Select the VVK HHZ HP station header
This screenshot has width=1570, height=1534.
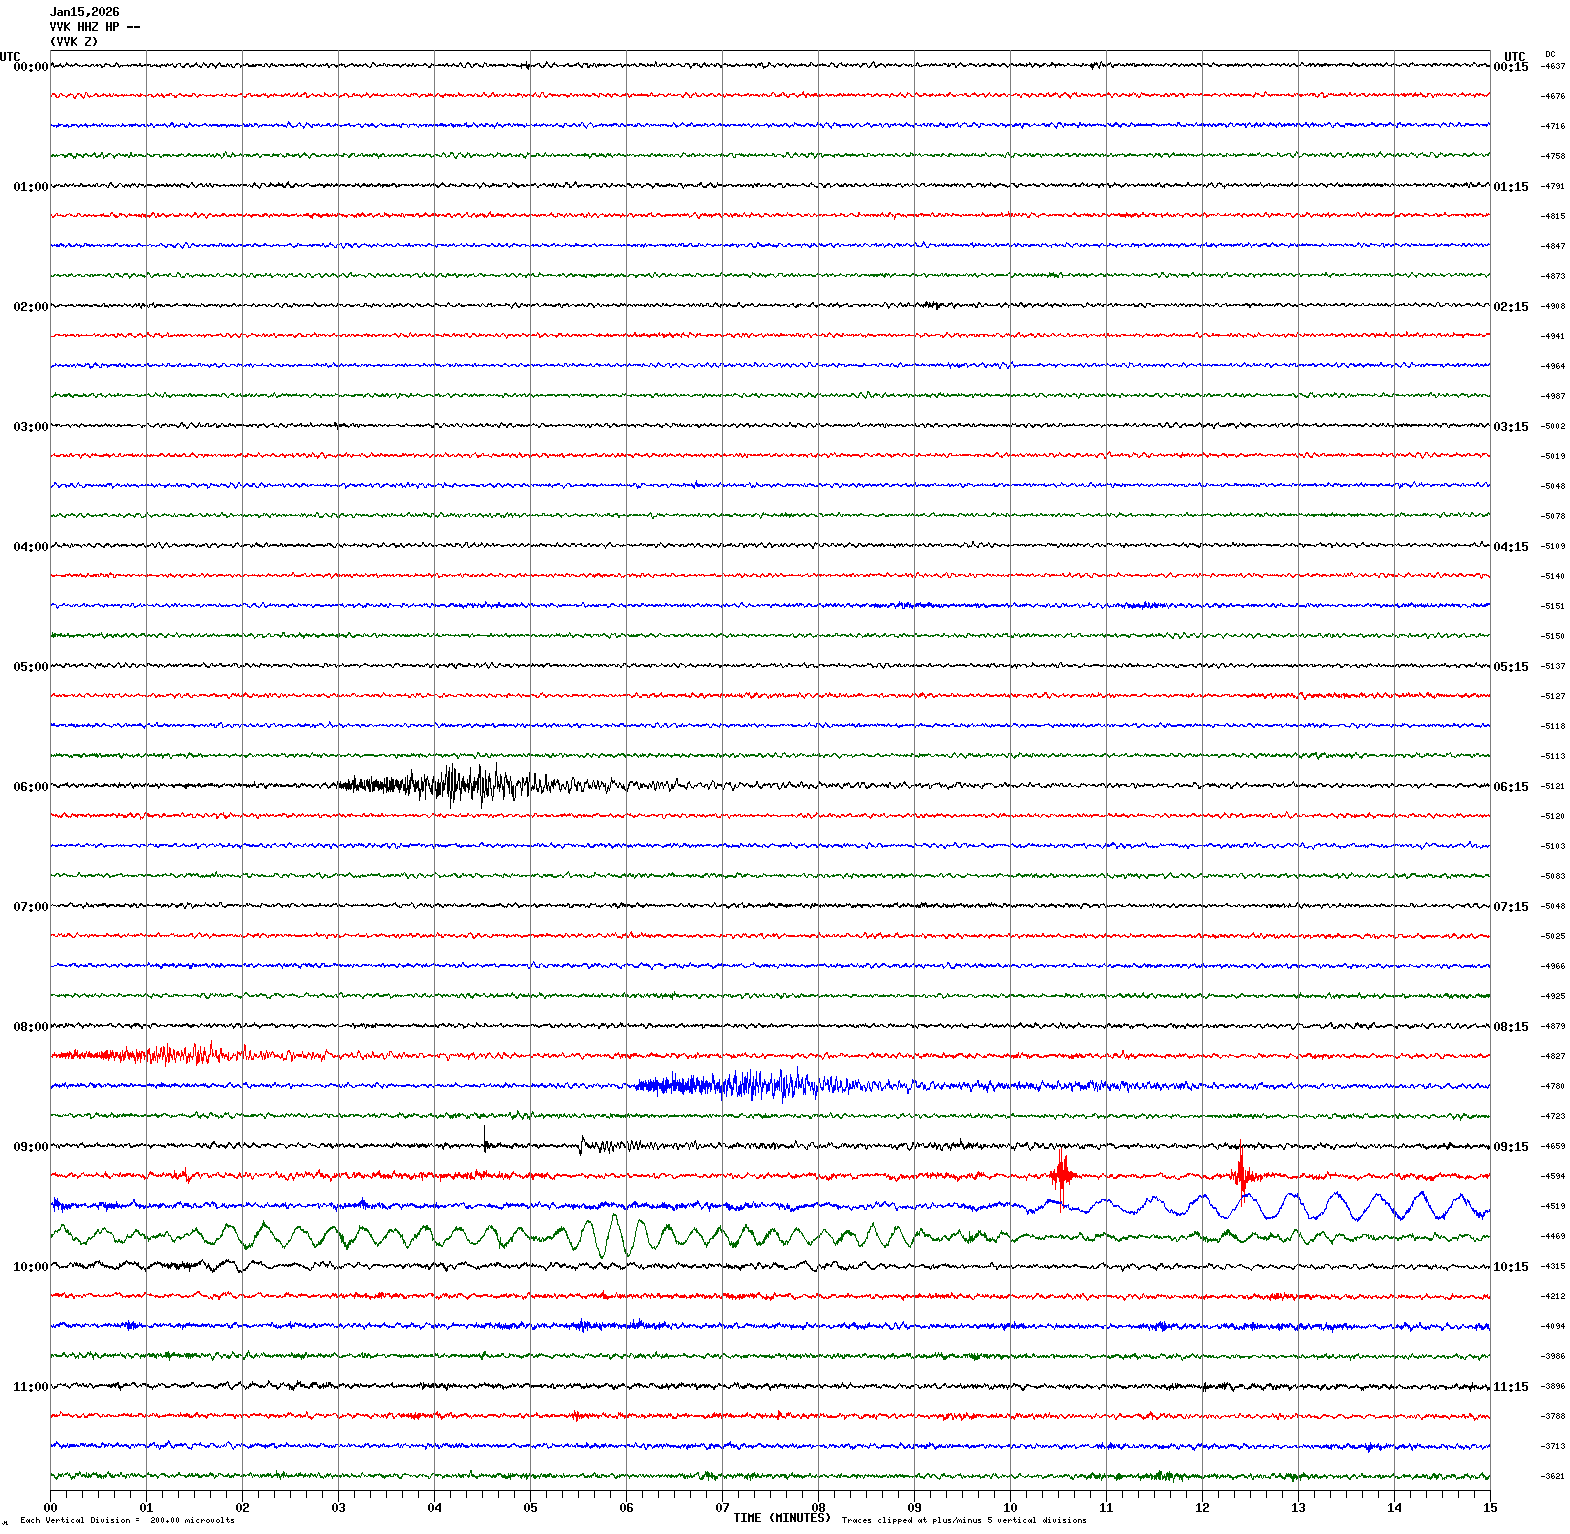click(x=94, y=27)
